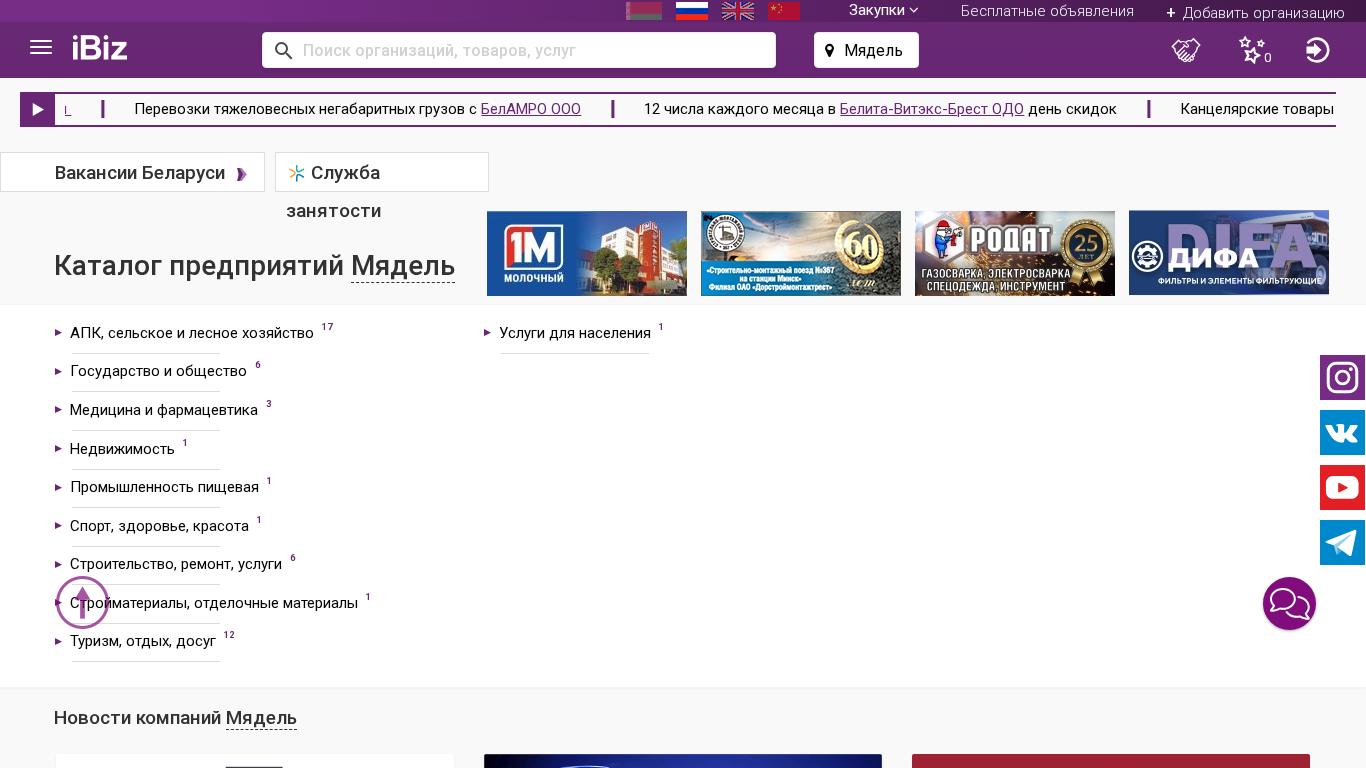Open the Telegram social icon

tap(1342, 543)
